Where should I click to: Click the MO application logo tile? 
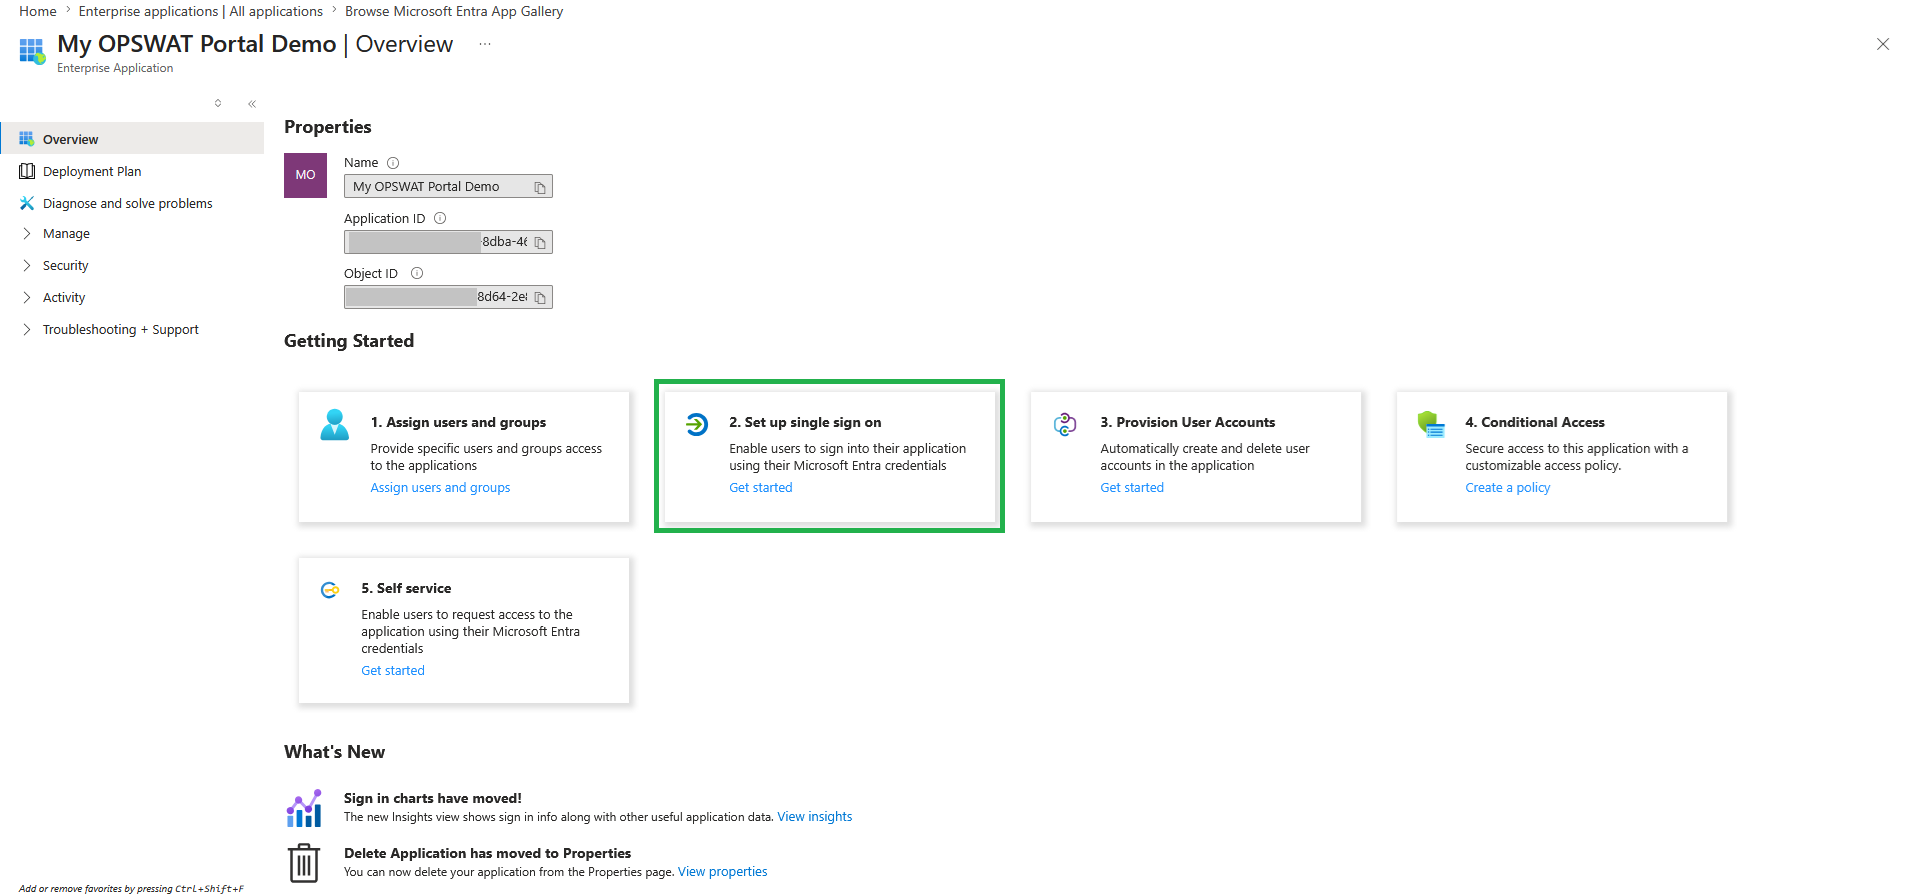click(305, 175)
